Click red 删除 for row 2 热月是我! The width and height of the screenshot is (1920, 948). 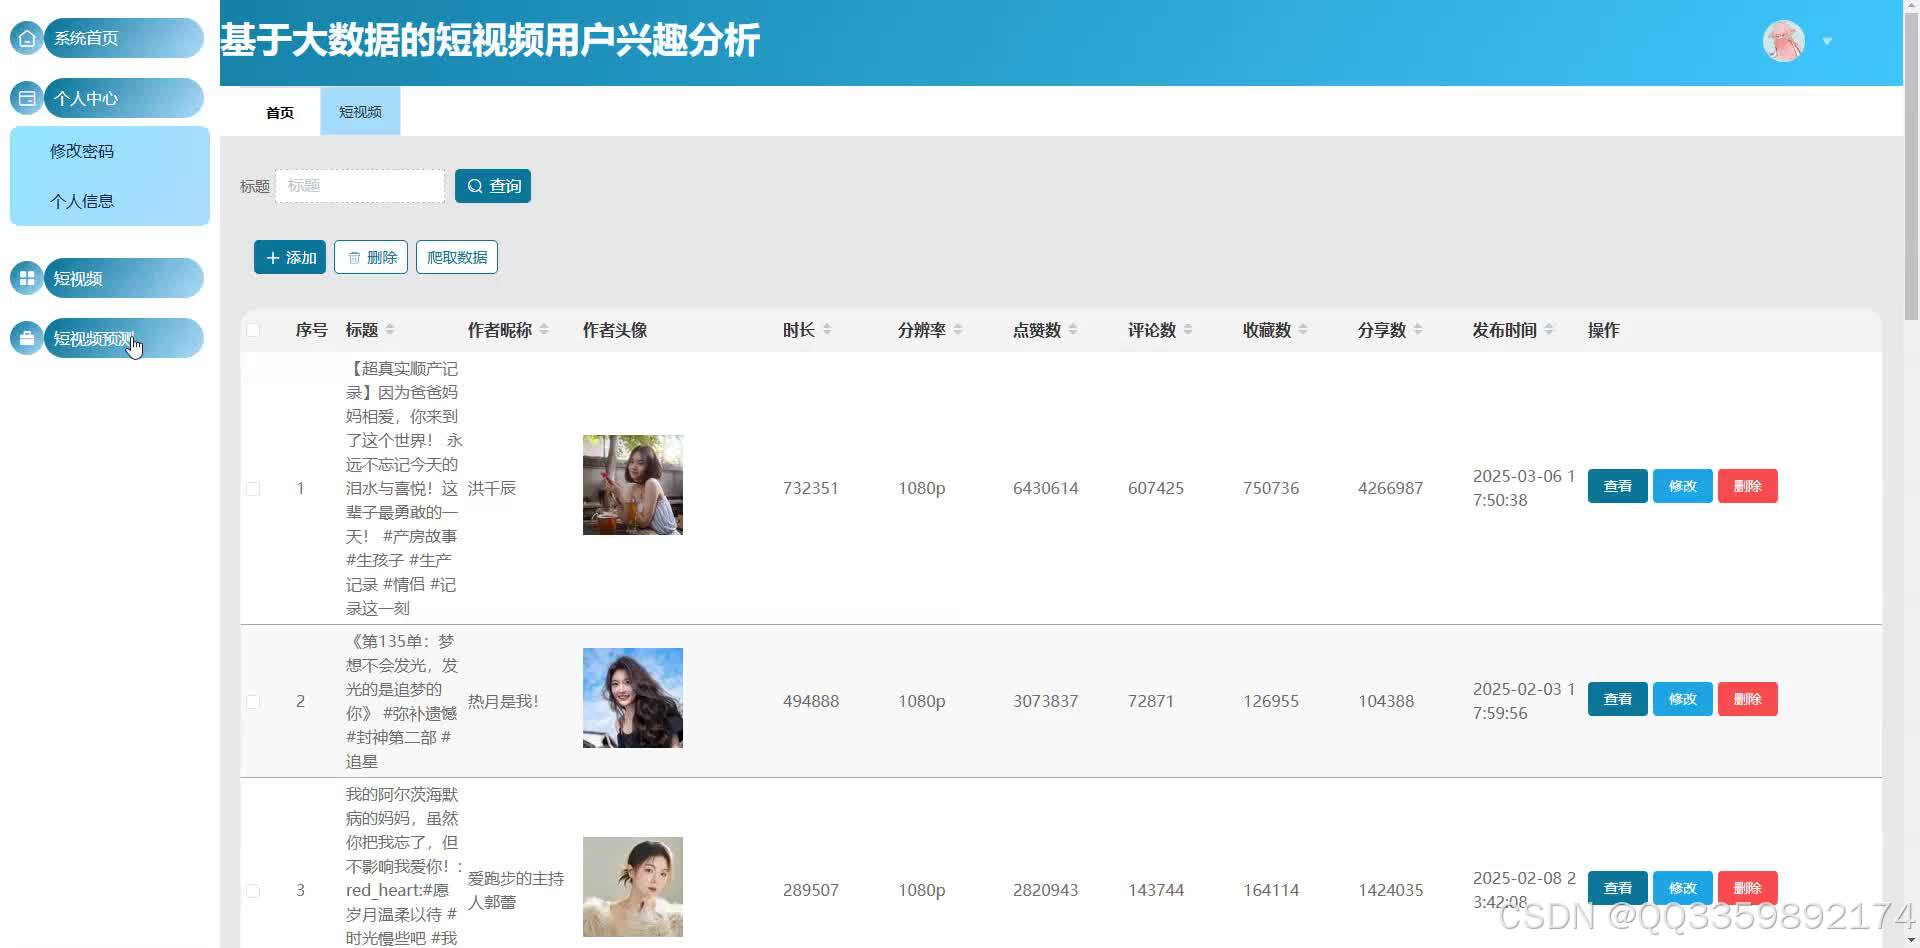click(1748, 699)
